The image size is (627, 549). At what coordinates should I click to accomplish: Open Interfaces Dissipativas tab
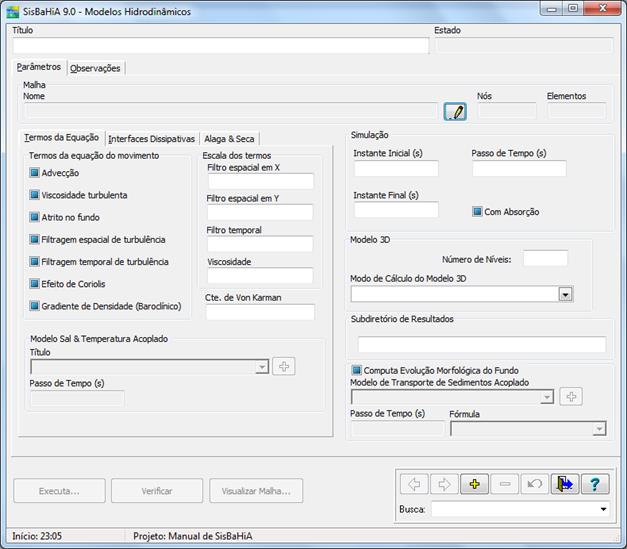point(152,139)
